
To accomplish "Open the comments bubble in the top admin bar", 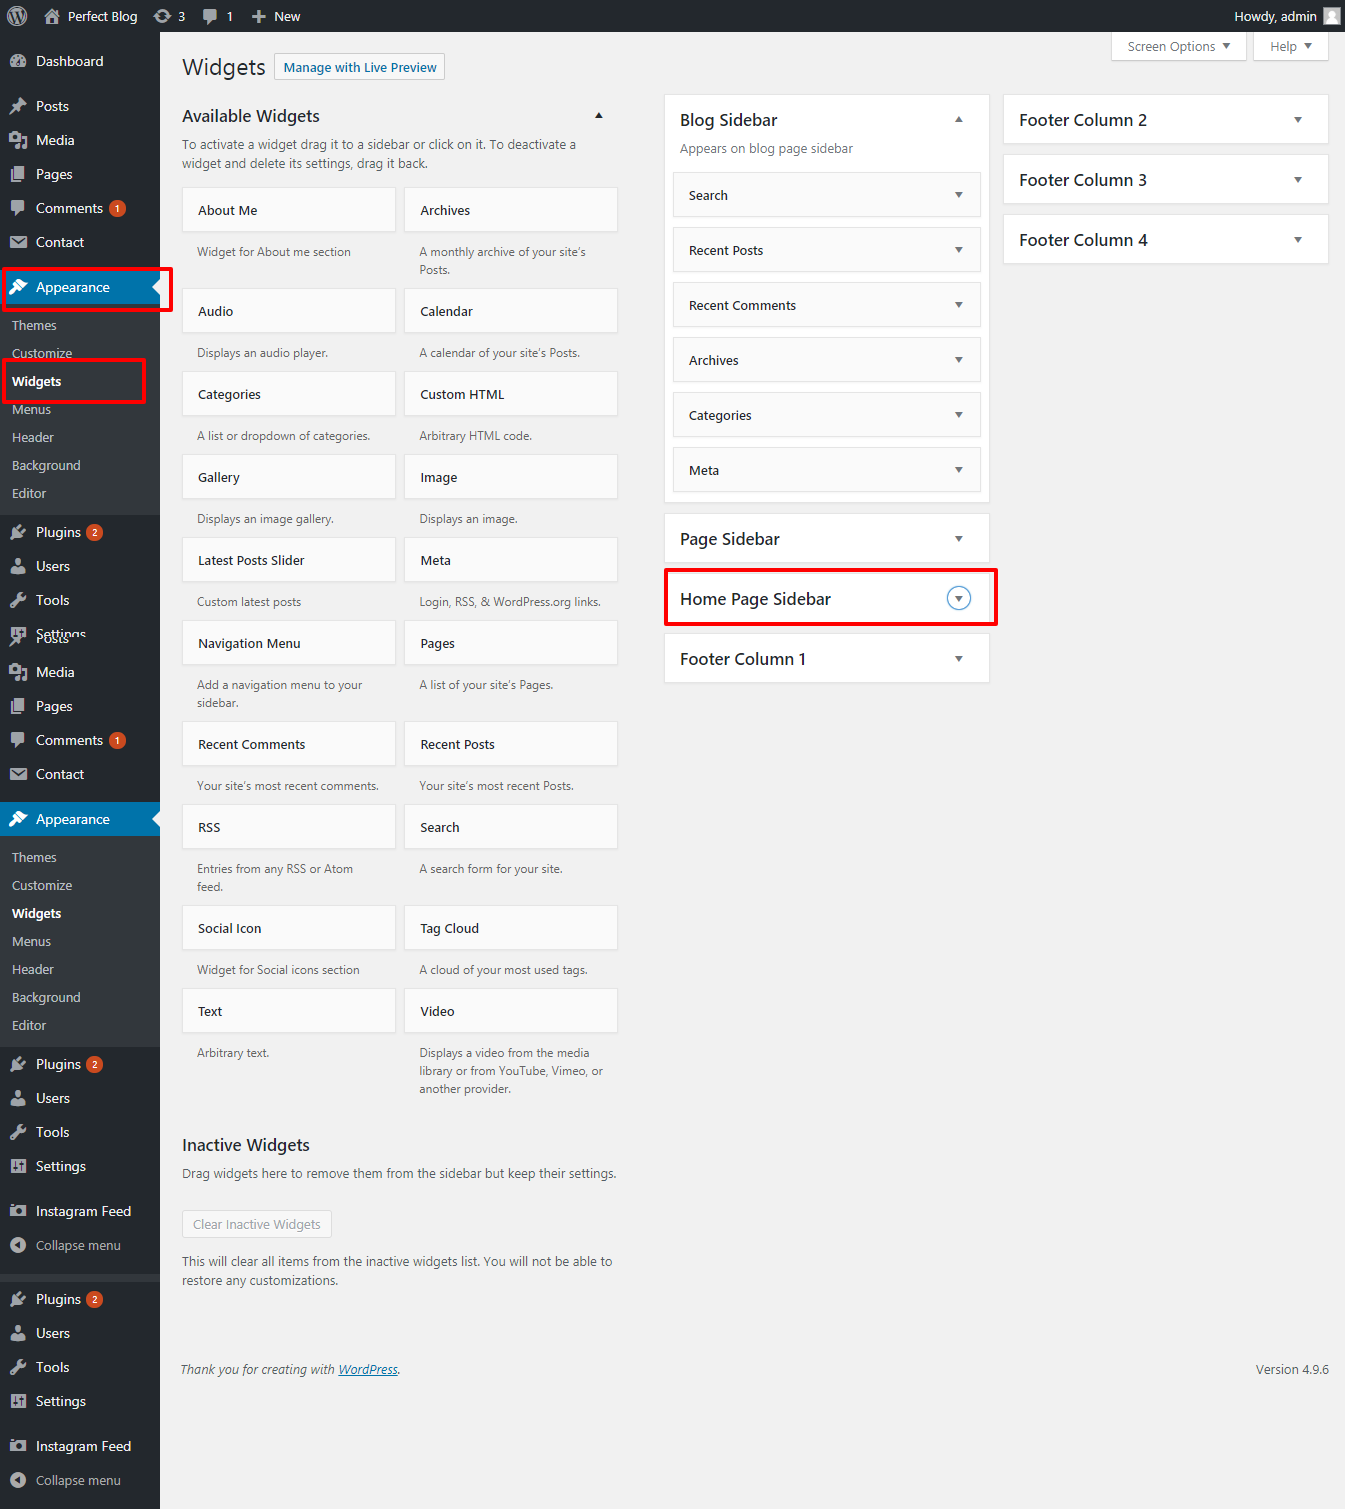I will (210, 16).
